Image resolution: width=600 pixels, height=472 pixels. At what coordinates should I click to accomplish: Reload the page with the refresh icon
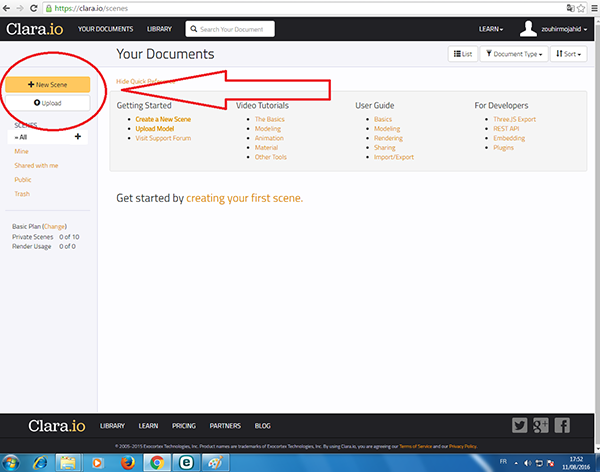click(34, 8)
